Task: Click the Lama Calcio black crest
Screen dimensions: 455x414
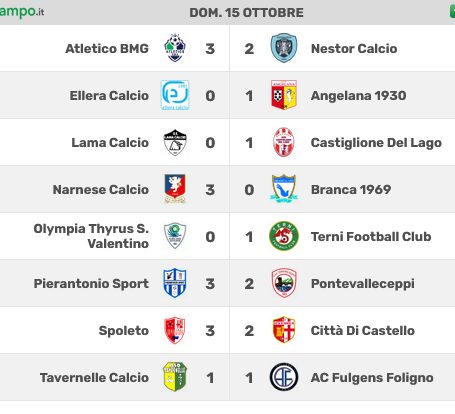Action: coord(175,142)
